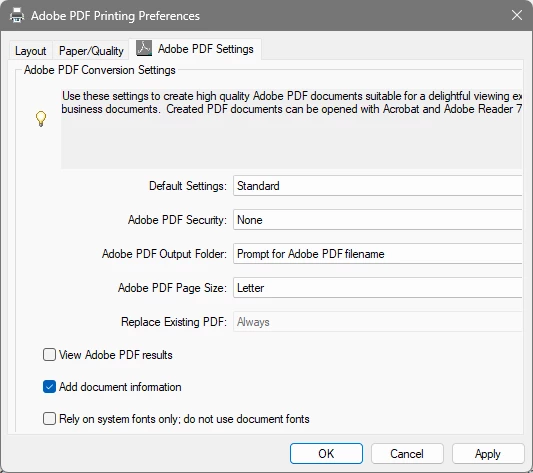The image size is (533, 473).
Task: Click the settings description text box
Action: tap(292, 129)
